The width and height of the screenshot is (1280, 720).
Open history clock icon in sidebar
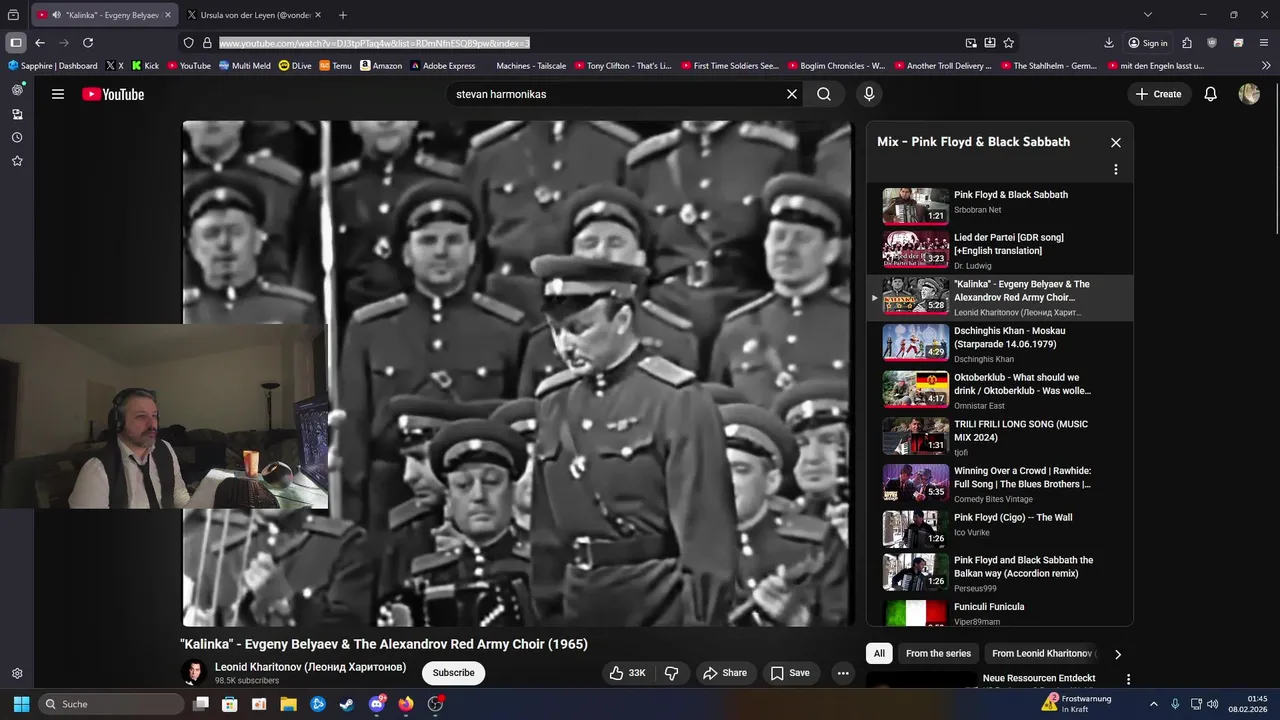coord(17,137)
